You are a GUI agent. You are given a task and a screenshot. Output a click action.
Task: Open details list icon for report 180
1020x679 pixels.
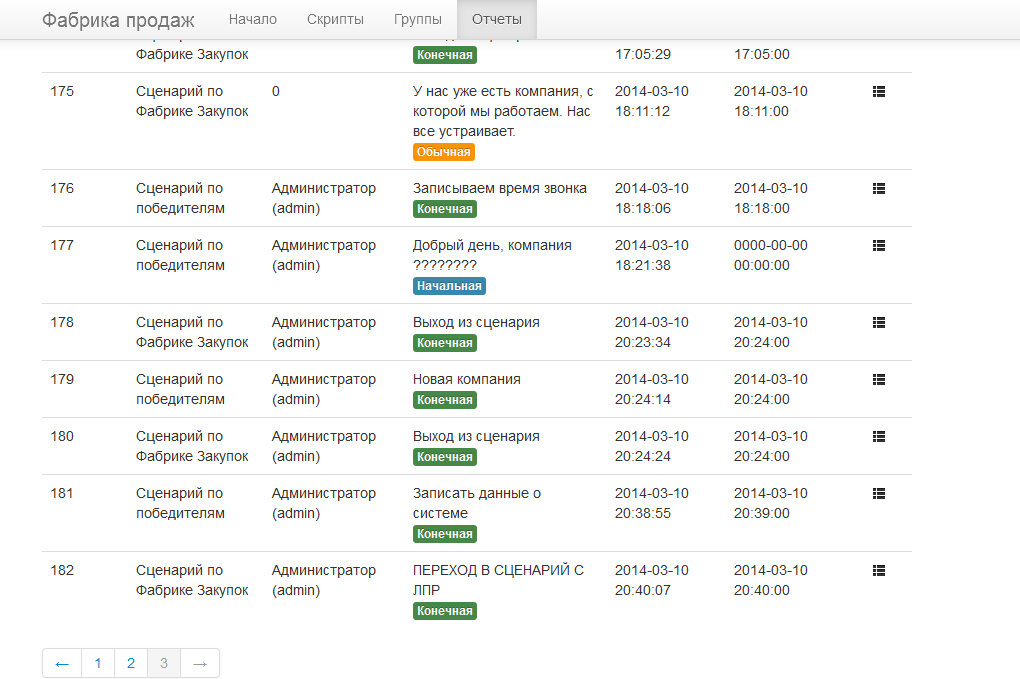click(x=878, y=437)
